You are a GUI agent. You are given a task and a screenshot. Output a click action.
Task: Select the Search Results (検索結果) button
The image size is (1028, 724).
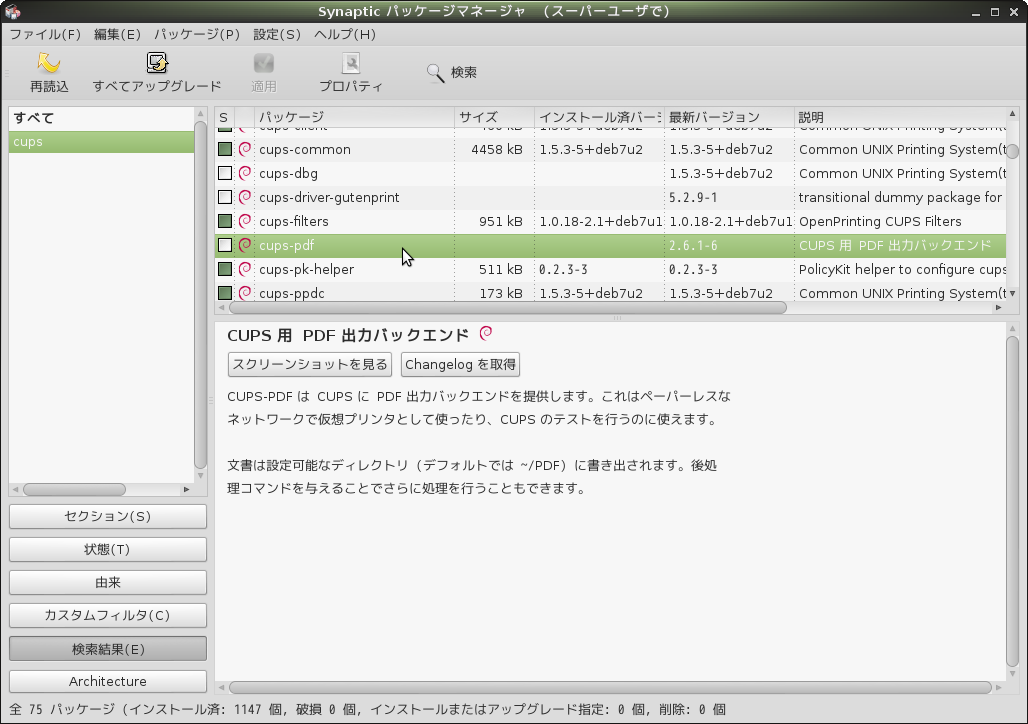[x=108, y=649]
